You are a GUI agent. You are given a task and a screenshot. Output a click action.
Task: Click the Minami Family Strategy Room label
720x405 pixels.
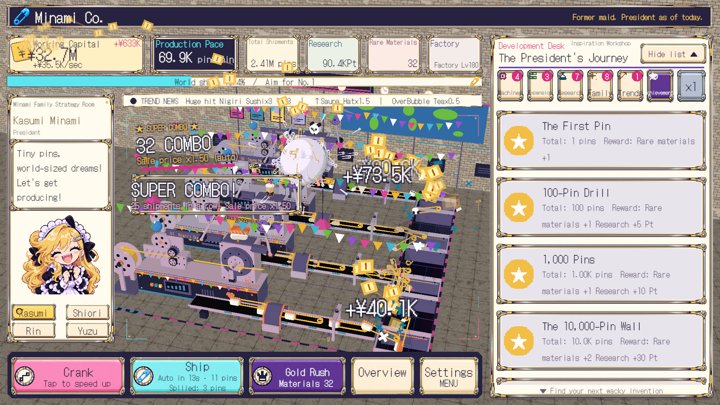[x=53, y=104]
